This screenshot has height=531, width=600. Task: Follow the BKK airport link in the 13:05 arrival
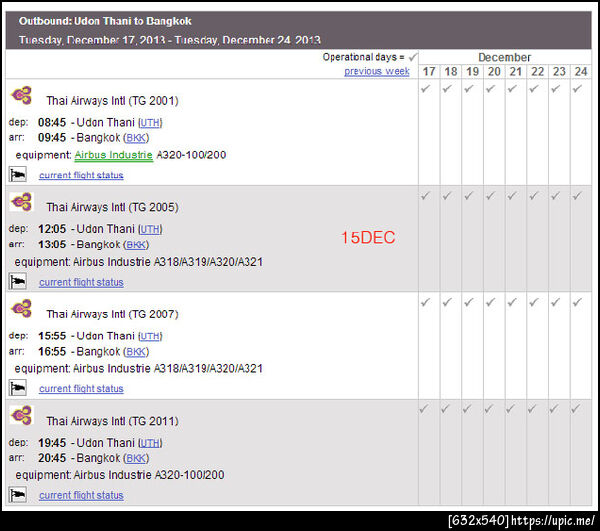coord(136,244)
